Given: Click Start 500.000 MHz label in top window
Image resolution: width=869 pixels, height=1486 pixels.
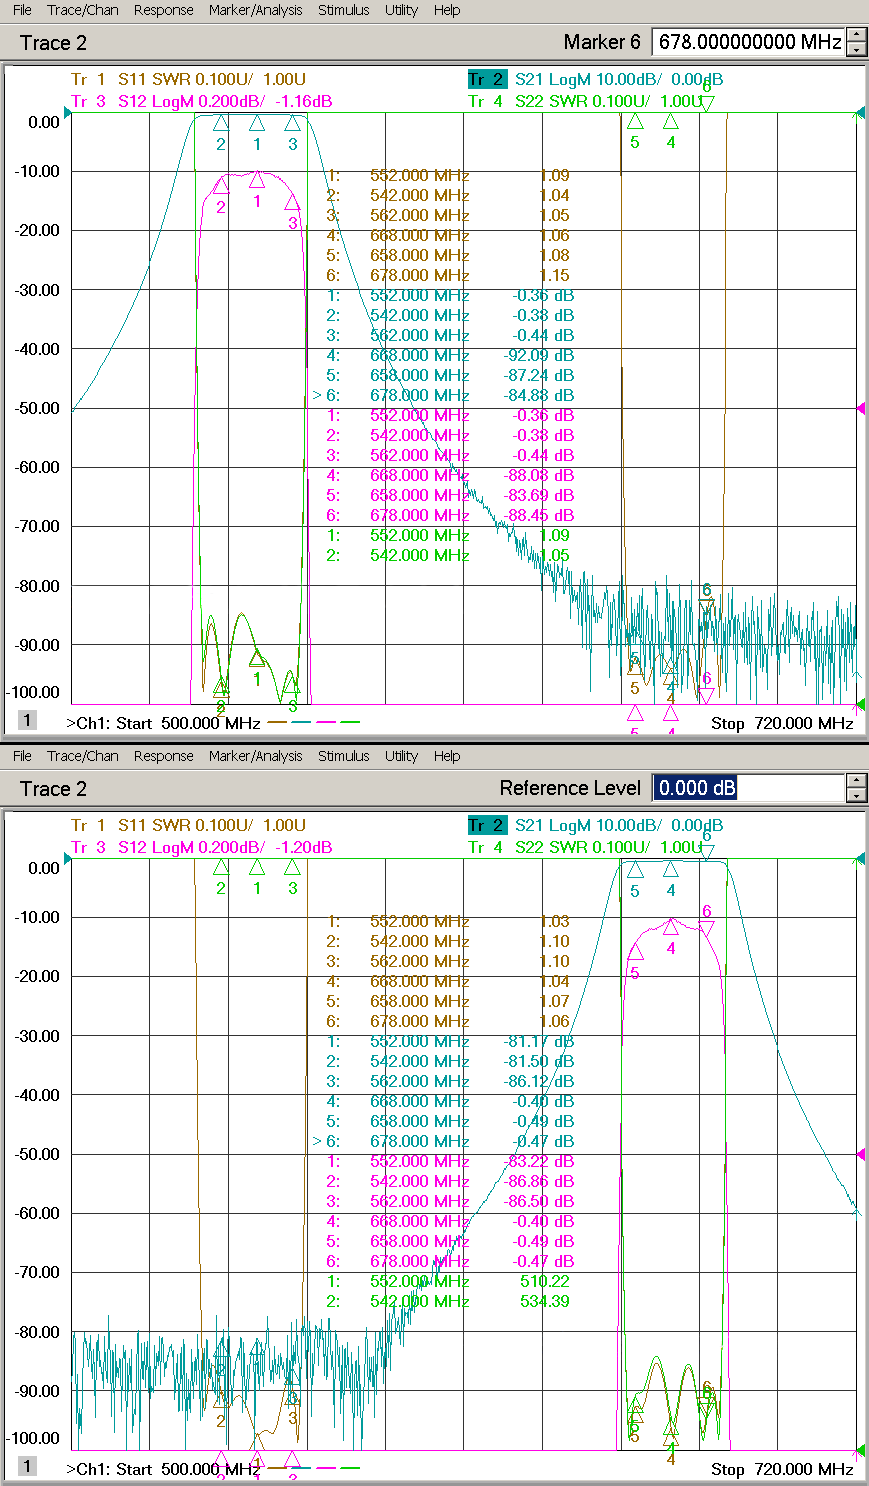Looking at the screenshot, I should point(164,723).
